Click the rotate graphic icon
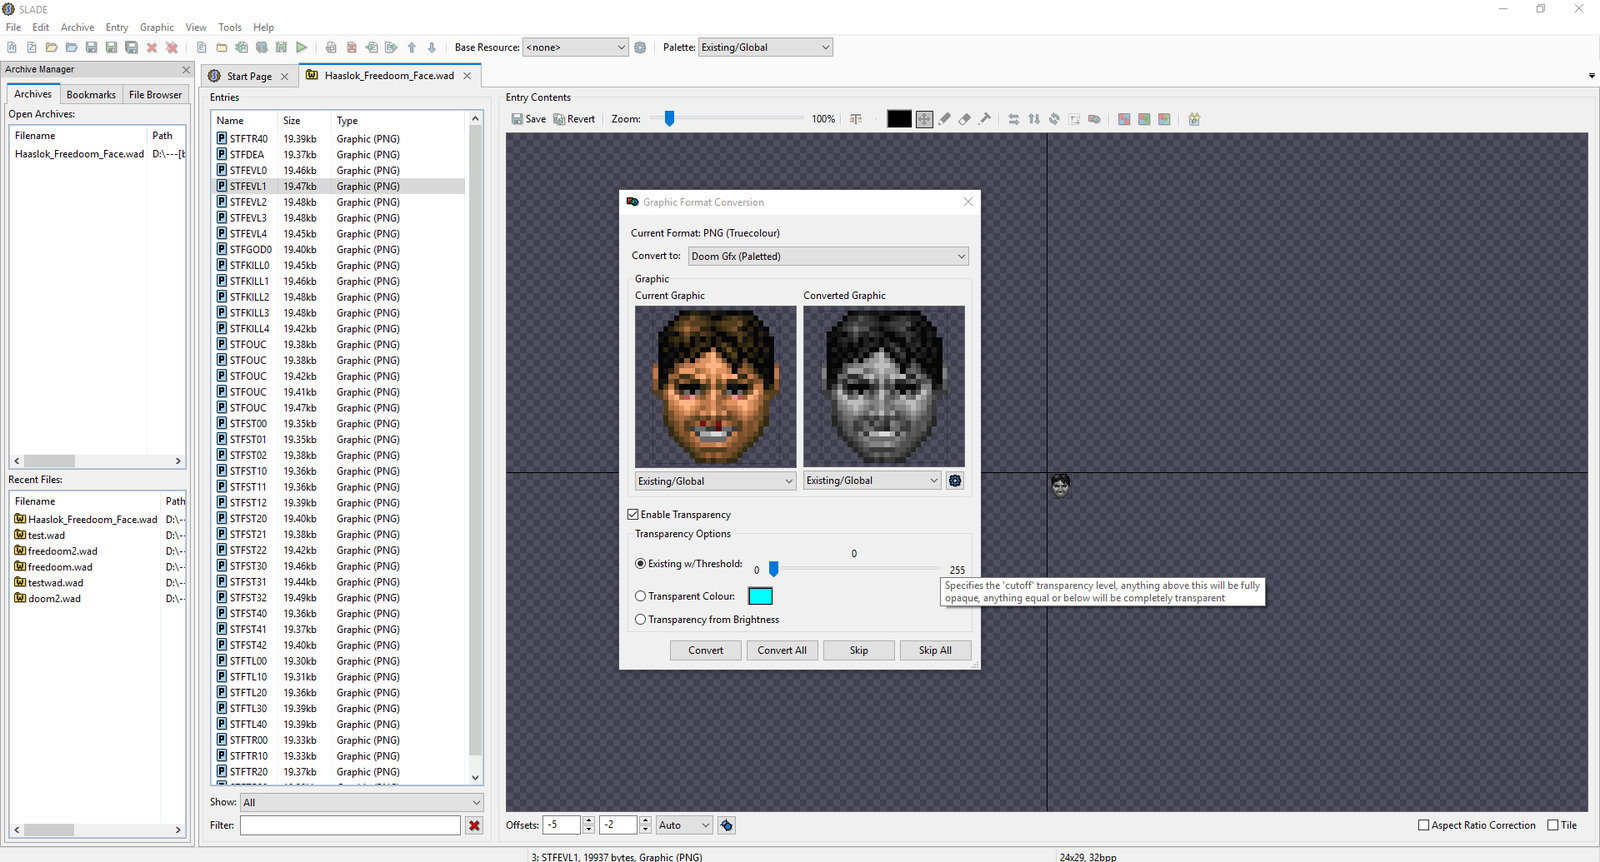The image size is (1600, 862). 1054,119
